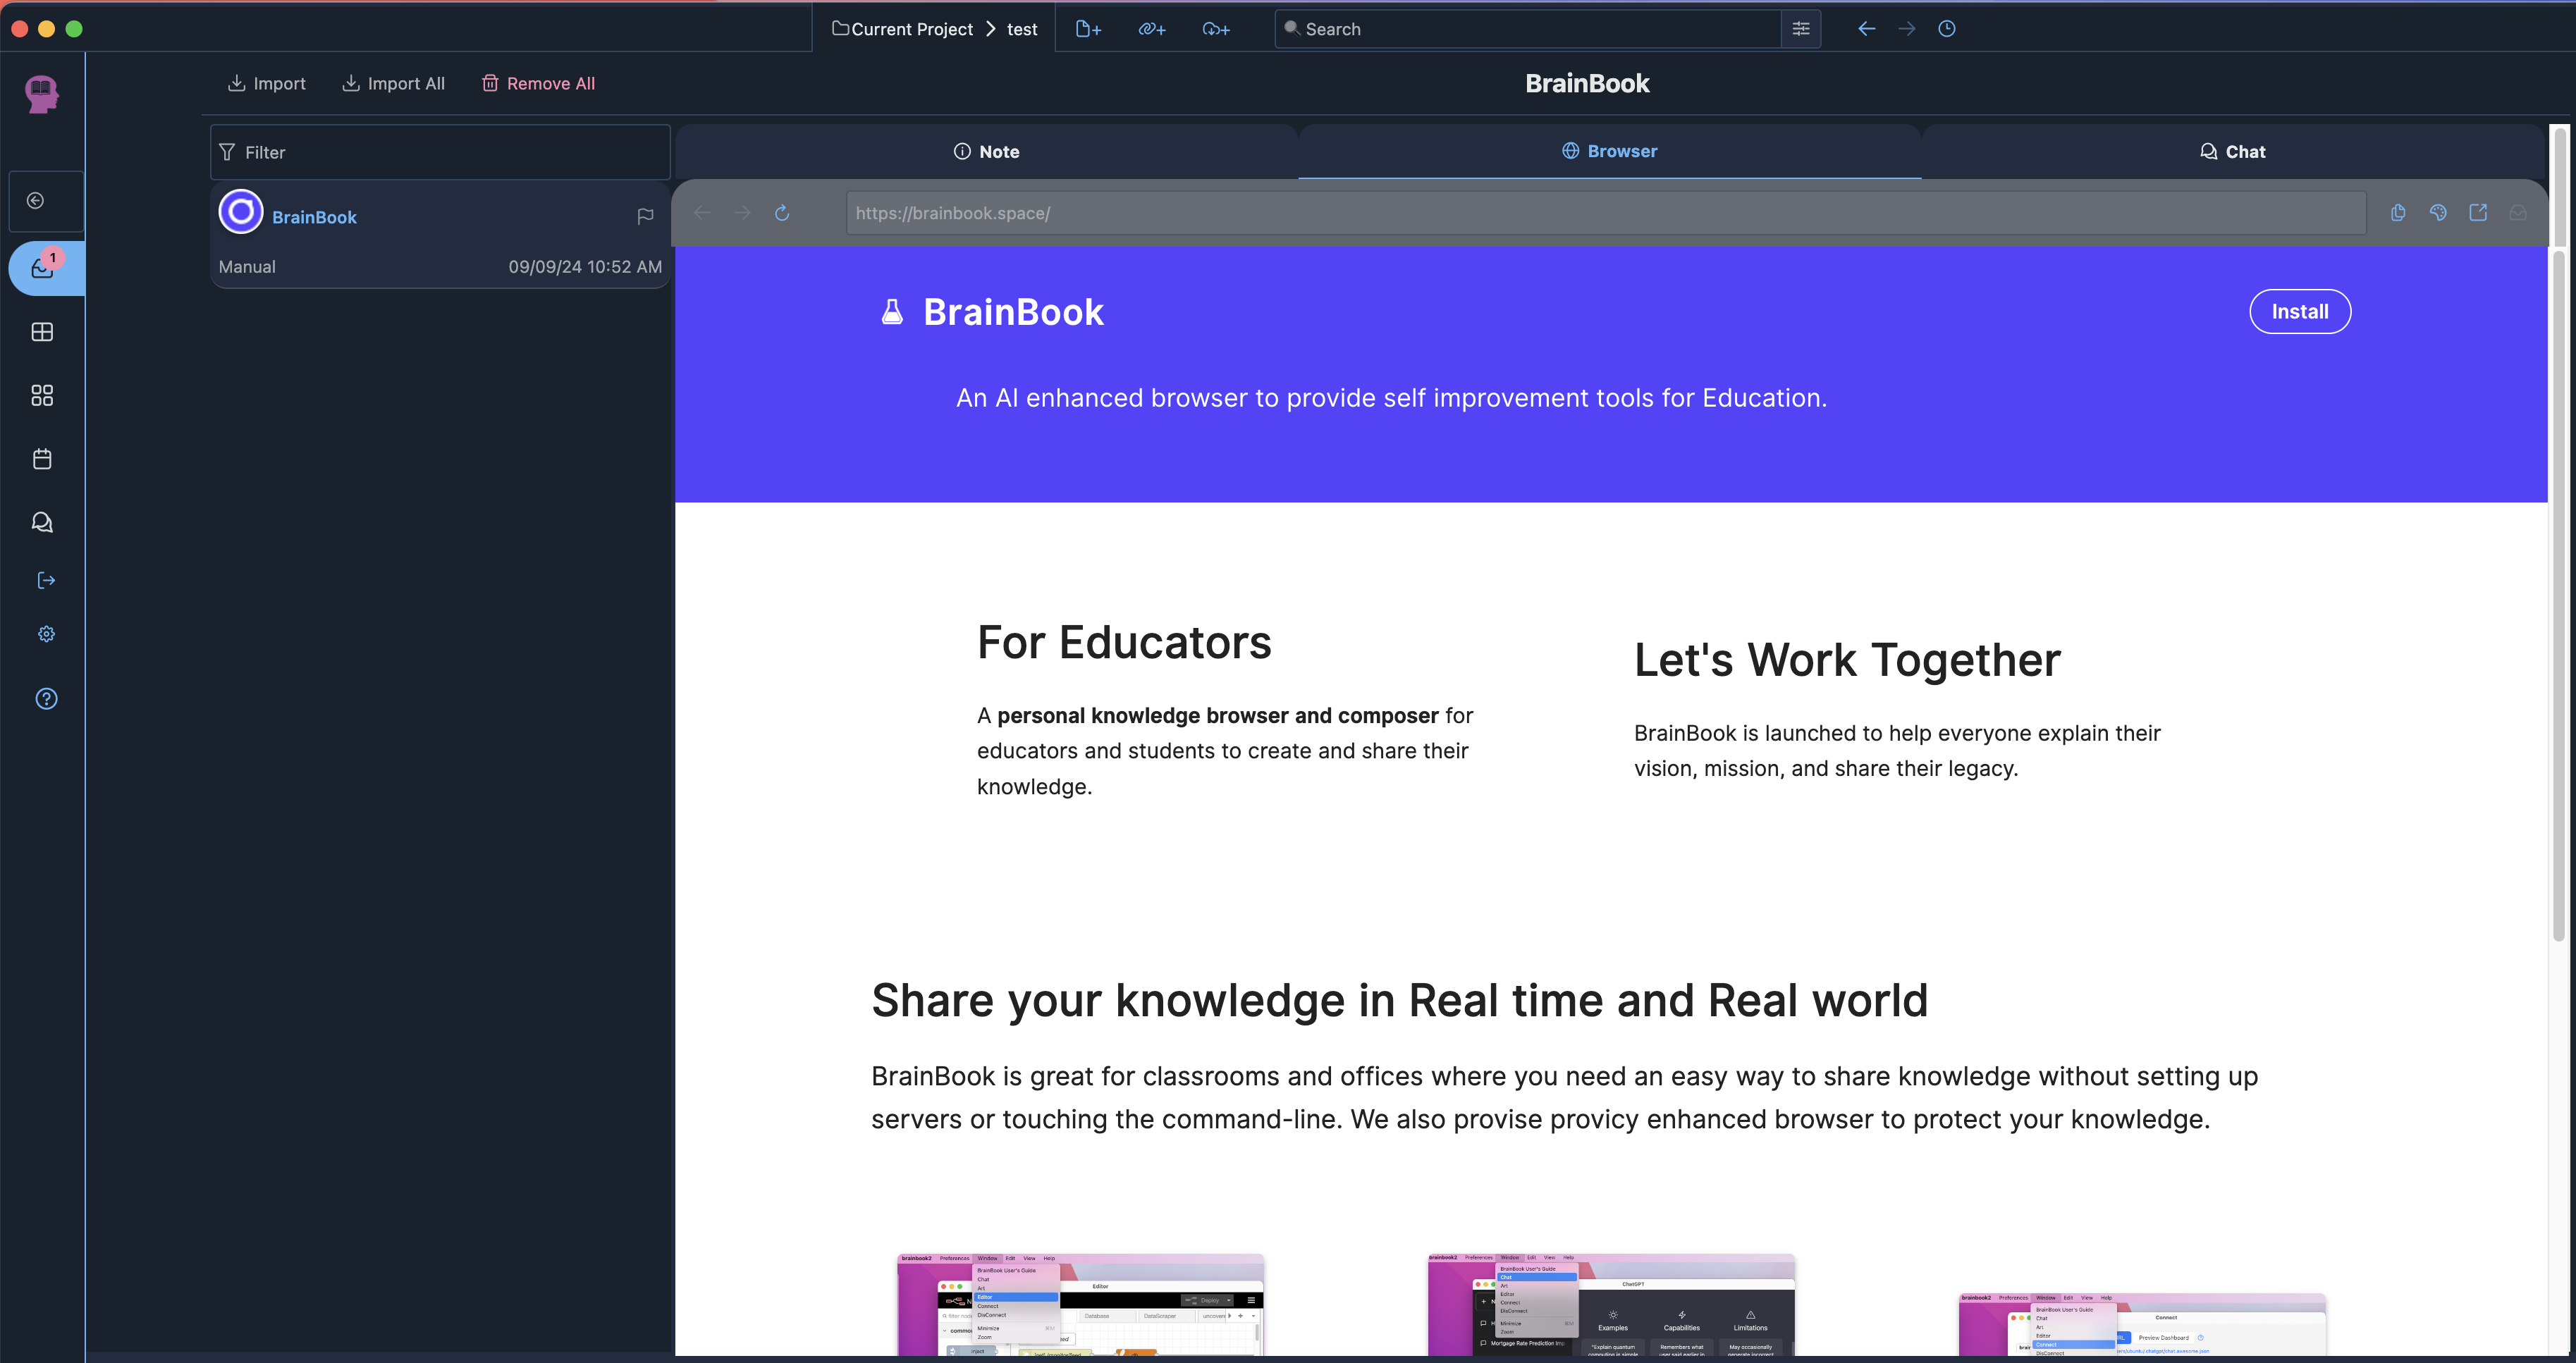The height and width of the screenshot is (1363, 2576).
Task: Switch to the Chat tab
Action: click(x=2232, y=152)
